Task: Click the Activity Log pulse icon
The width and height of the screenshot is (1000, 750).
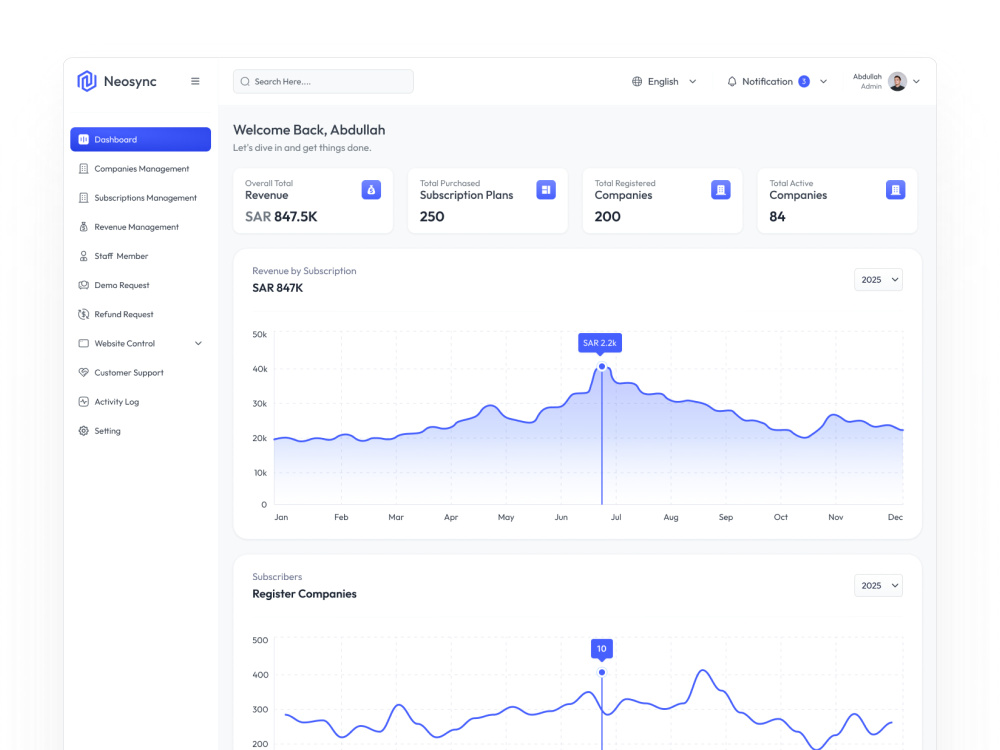Action: pos(84,401)
